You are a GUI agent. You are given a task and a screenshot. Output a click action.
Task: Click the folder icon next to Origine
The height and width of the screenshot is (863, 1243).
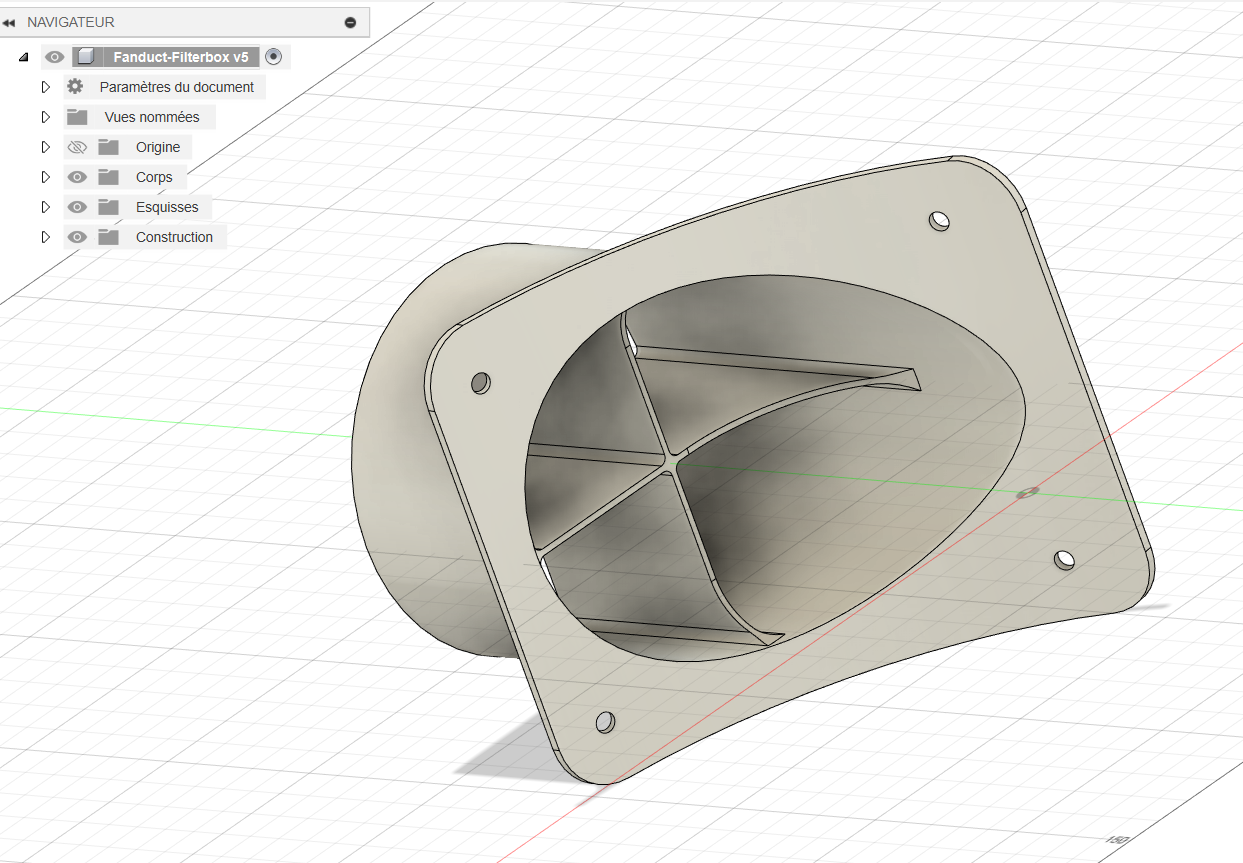point(108,147)
